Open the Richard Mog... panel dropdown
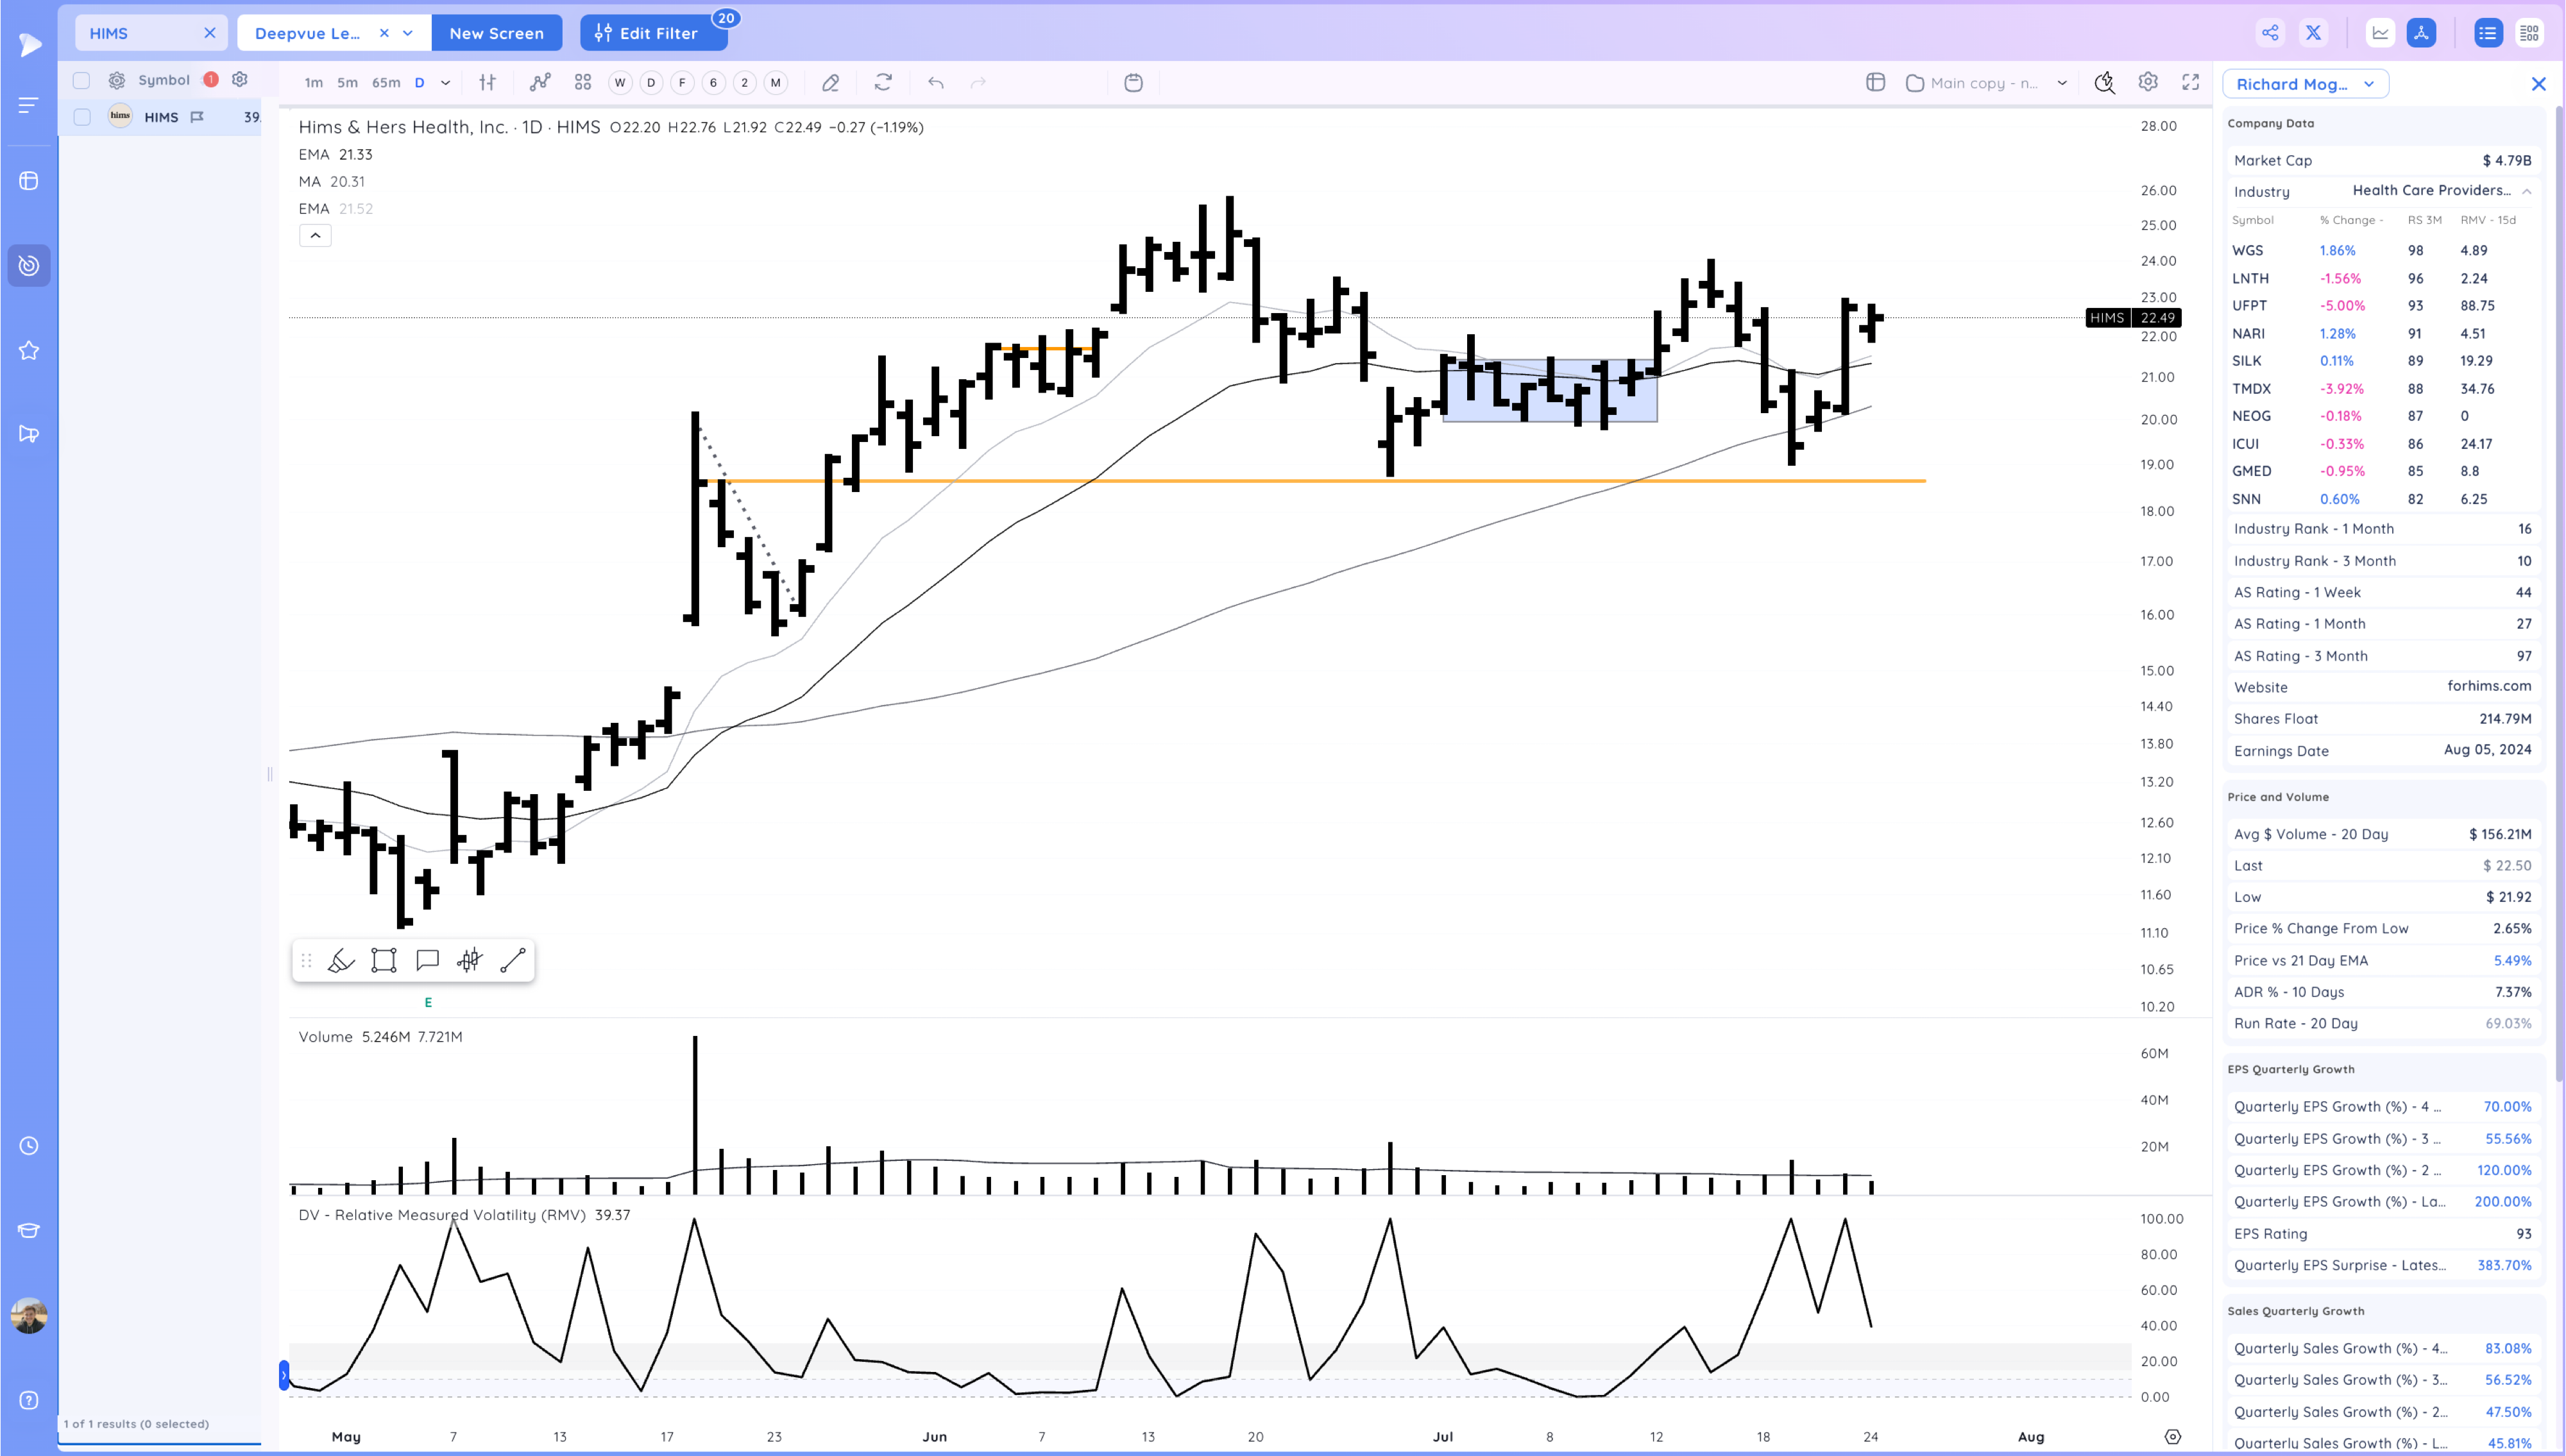2566x1456 pixels. pos(2305,84)
